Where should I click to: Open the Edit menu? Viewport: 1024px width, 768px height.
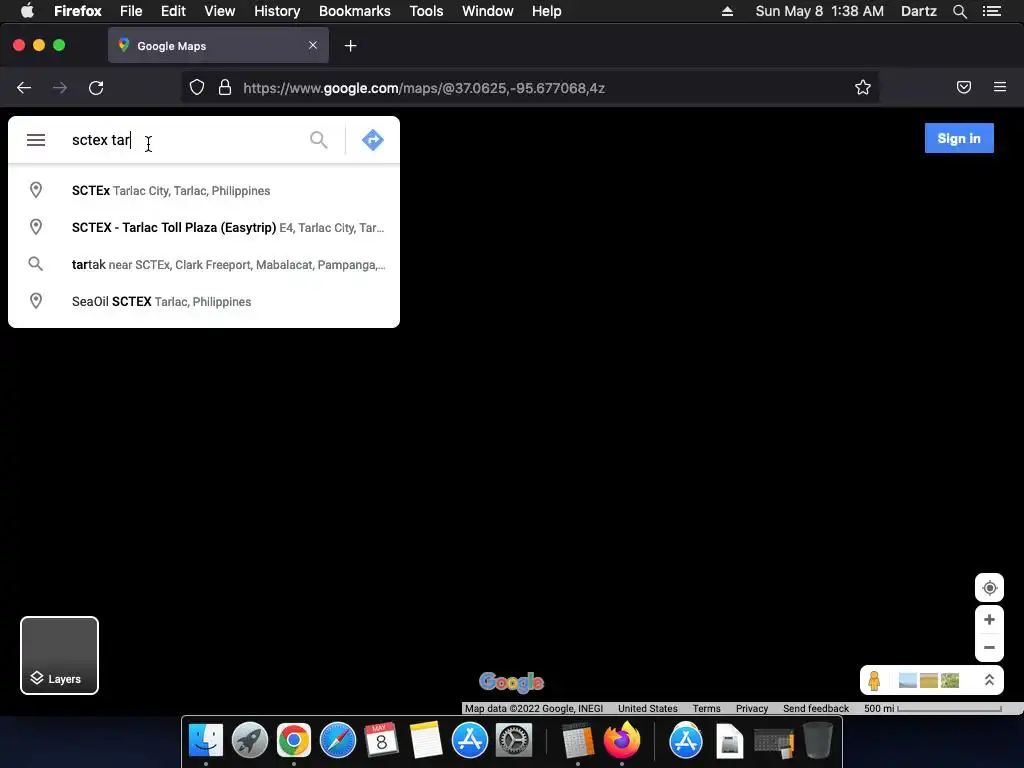(173, 11)
